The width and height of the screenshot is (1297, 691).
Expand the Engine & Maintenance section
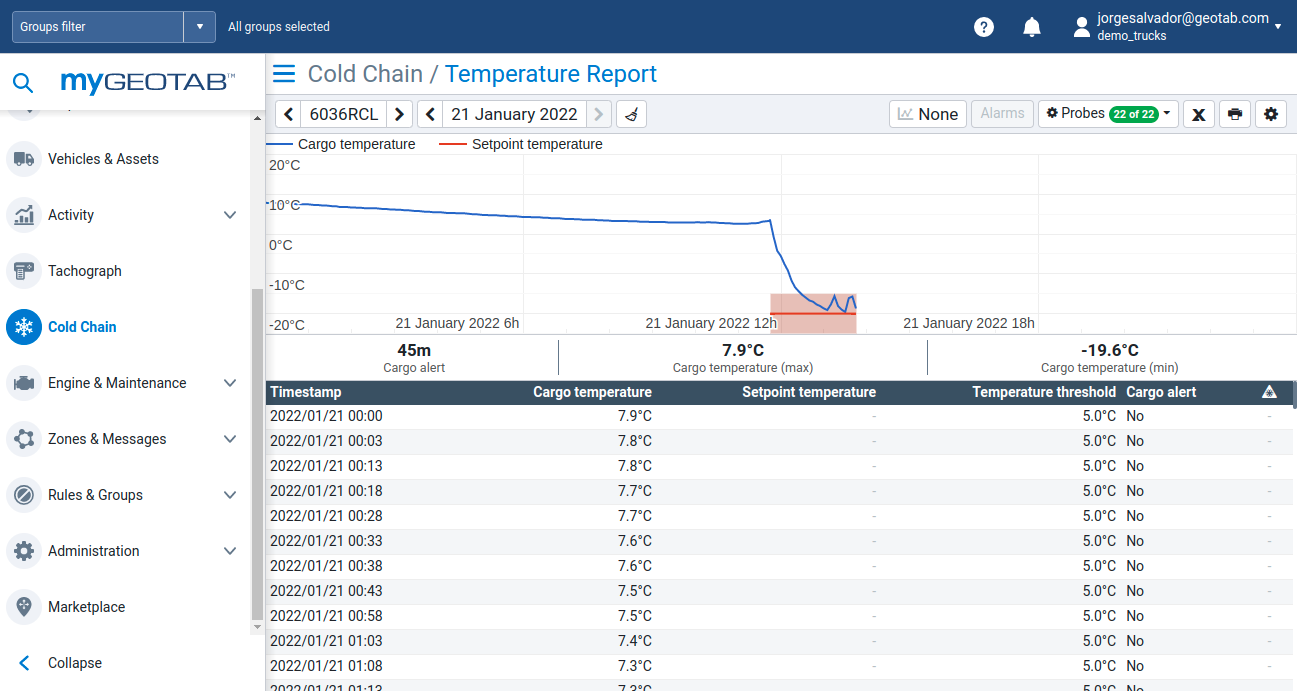(x=230, y=383)
